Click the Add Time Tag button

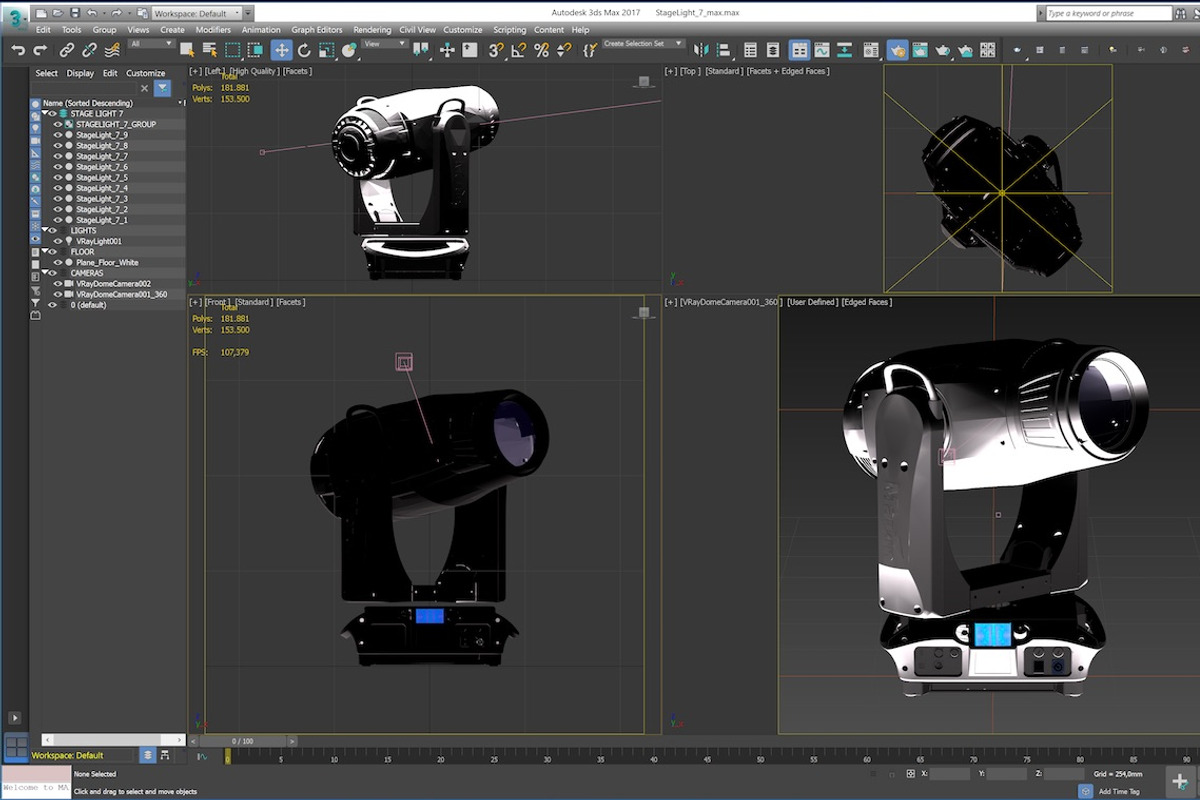coord(1118,791)
